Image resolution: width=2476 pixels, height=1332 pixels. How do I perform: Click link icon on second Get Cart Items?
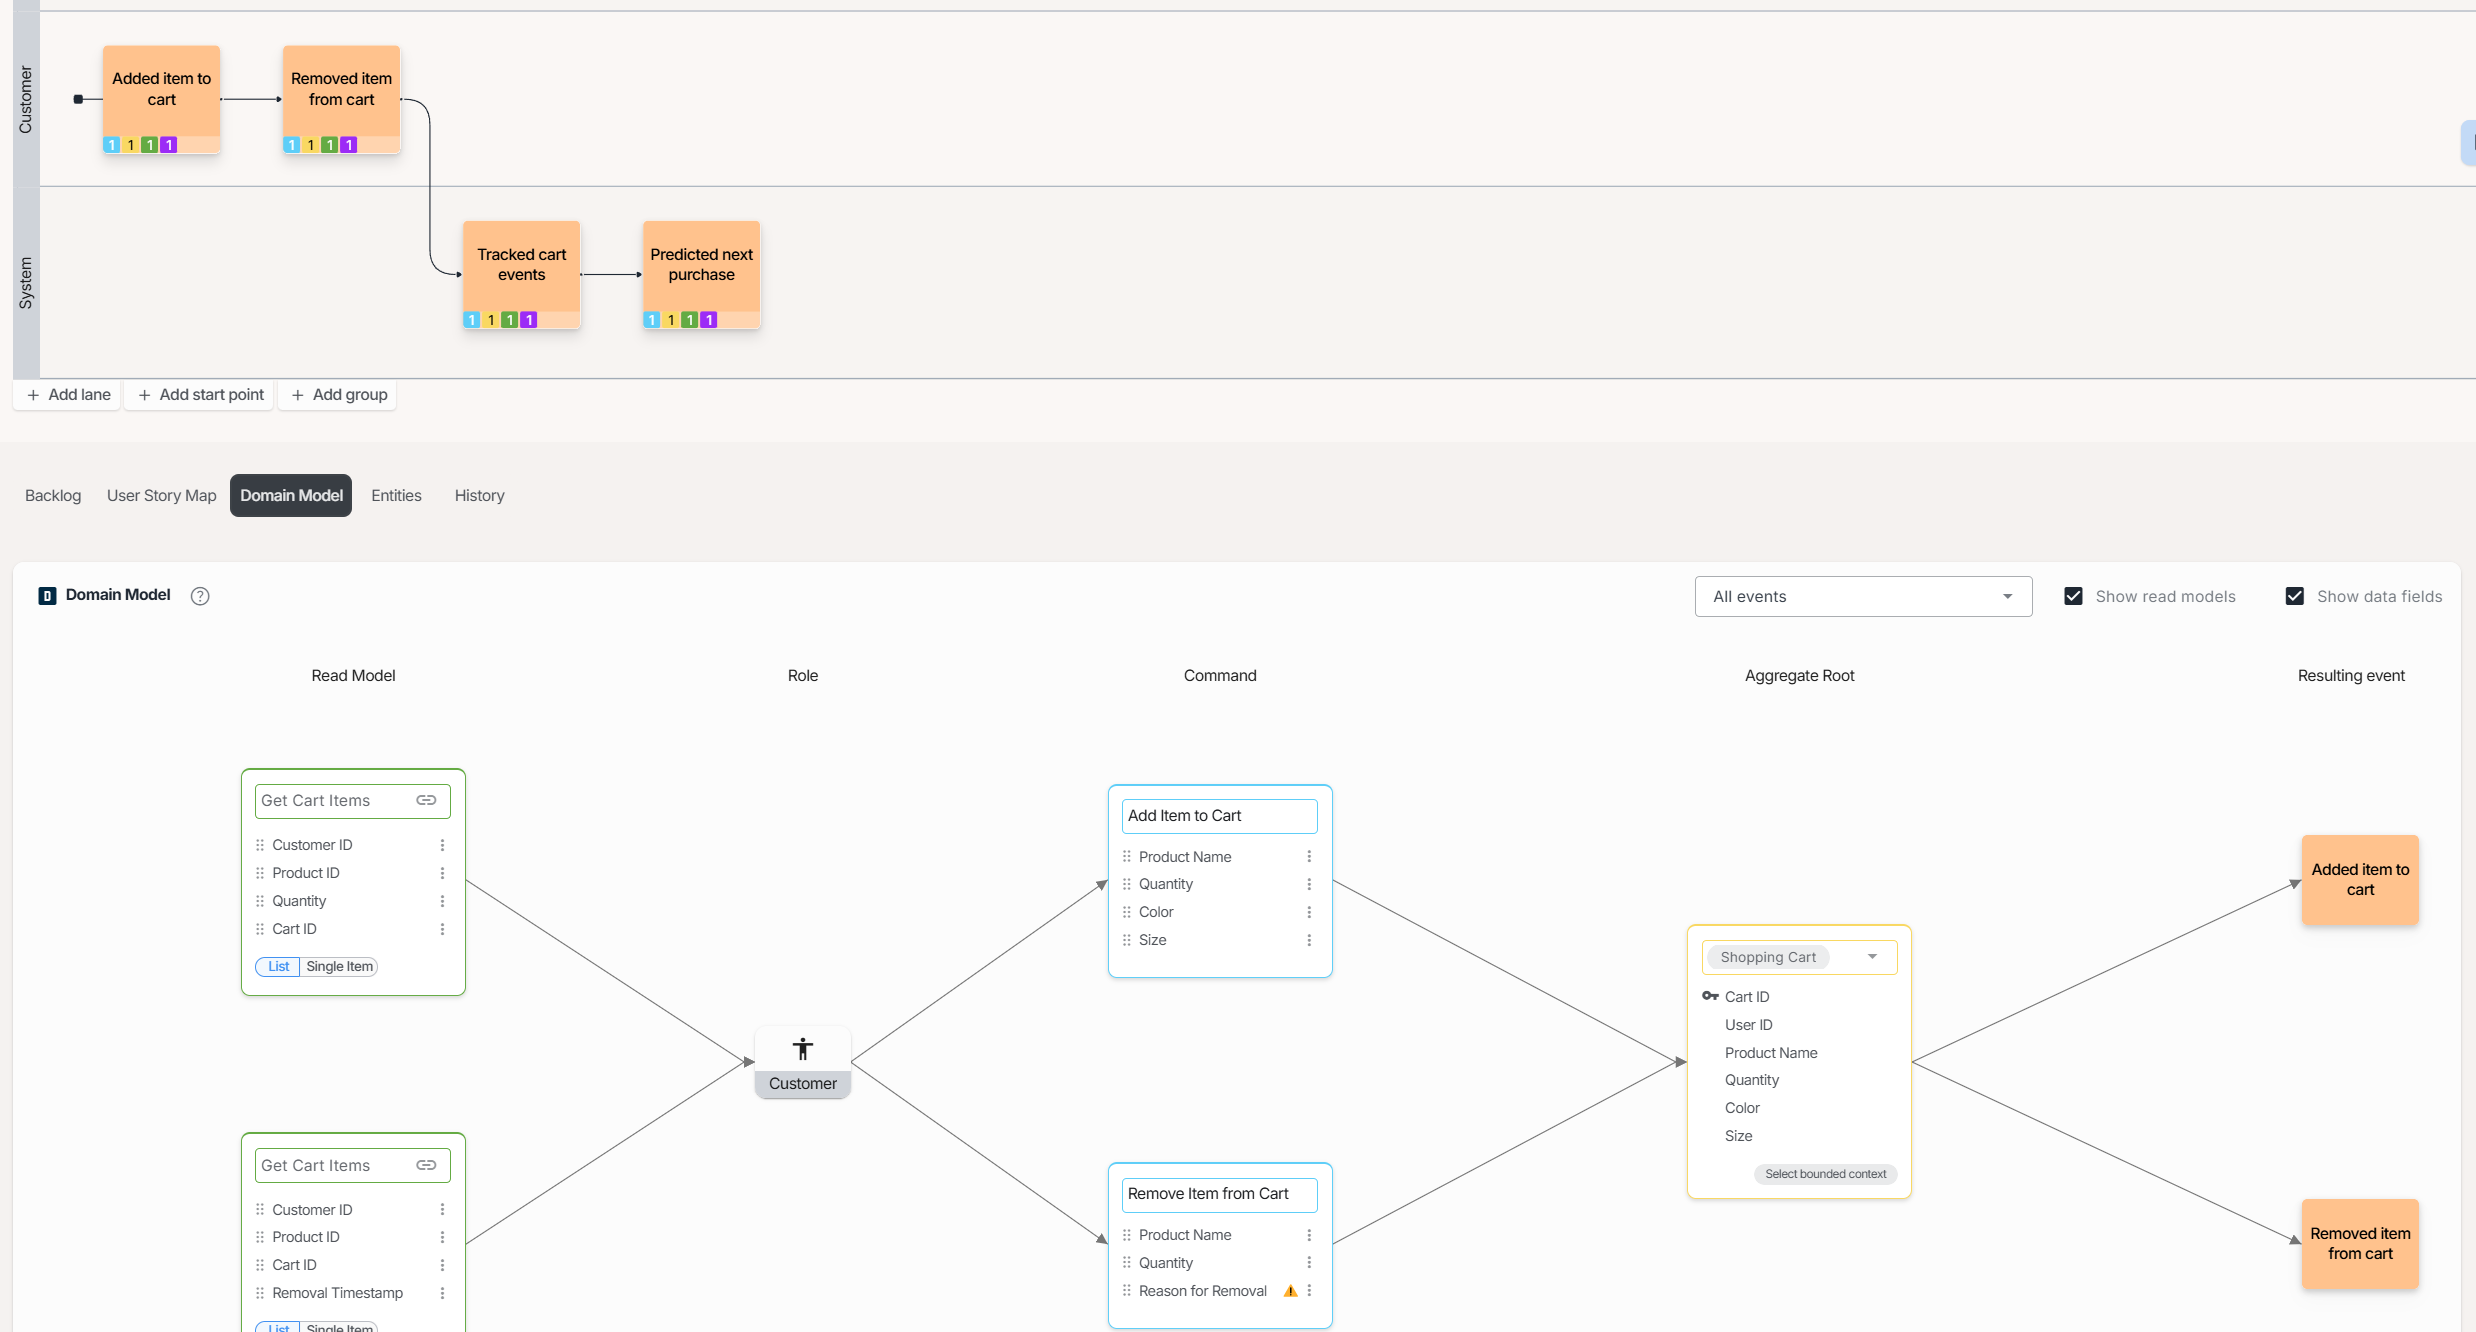[x=426, y=1165]
